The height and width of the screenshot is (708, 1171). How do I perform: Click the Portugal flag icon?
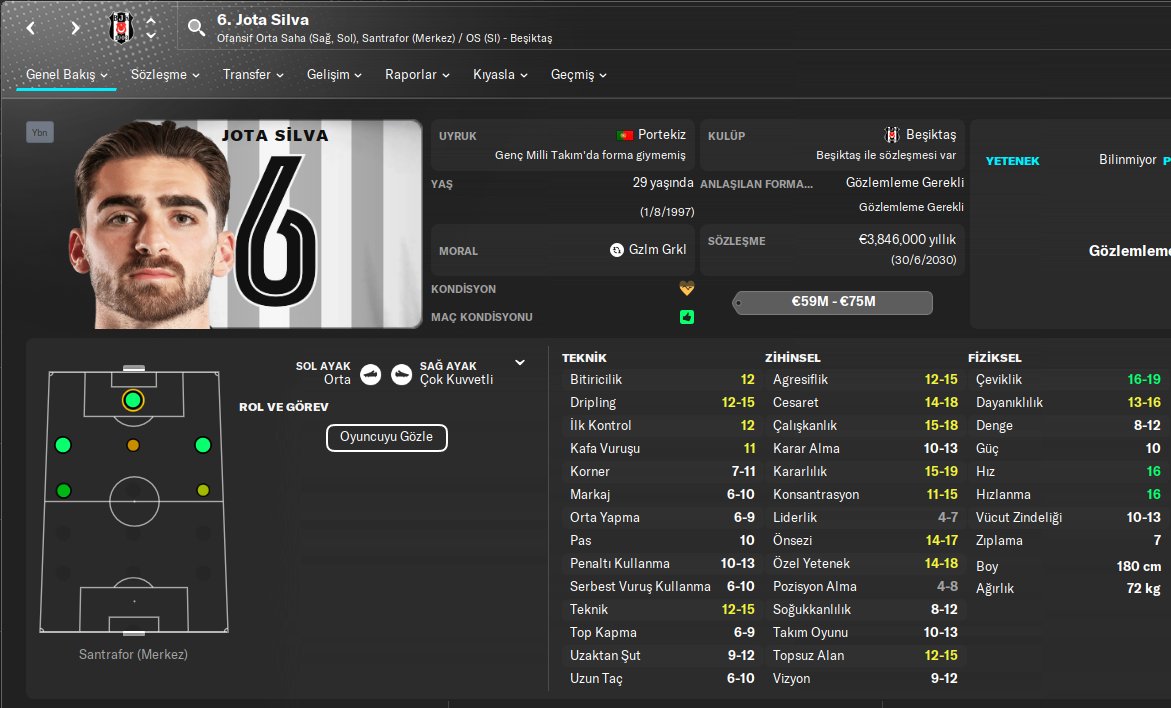tap(624, 135)
